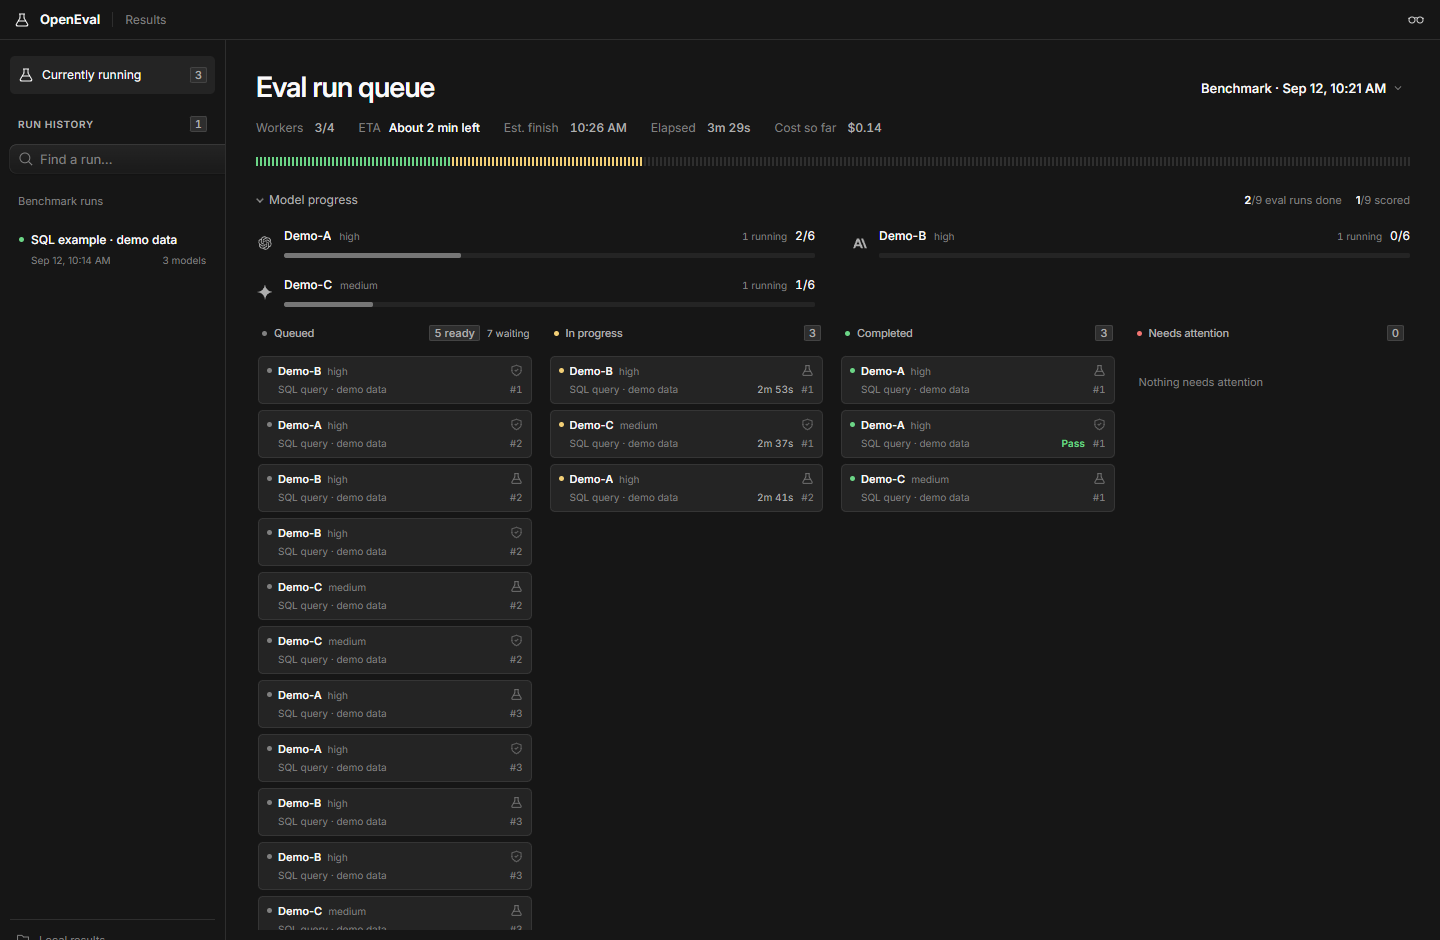Click the Demo-B model progress bar

point(1144,256)
